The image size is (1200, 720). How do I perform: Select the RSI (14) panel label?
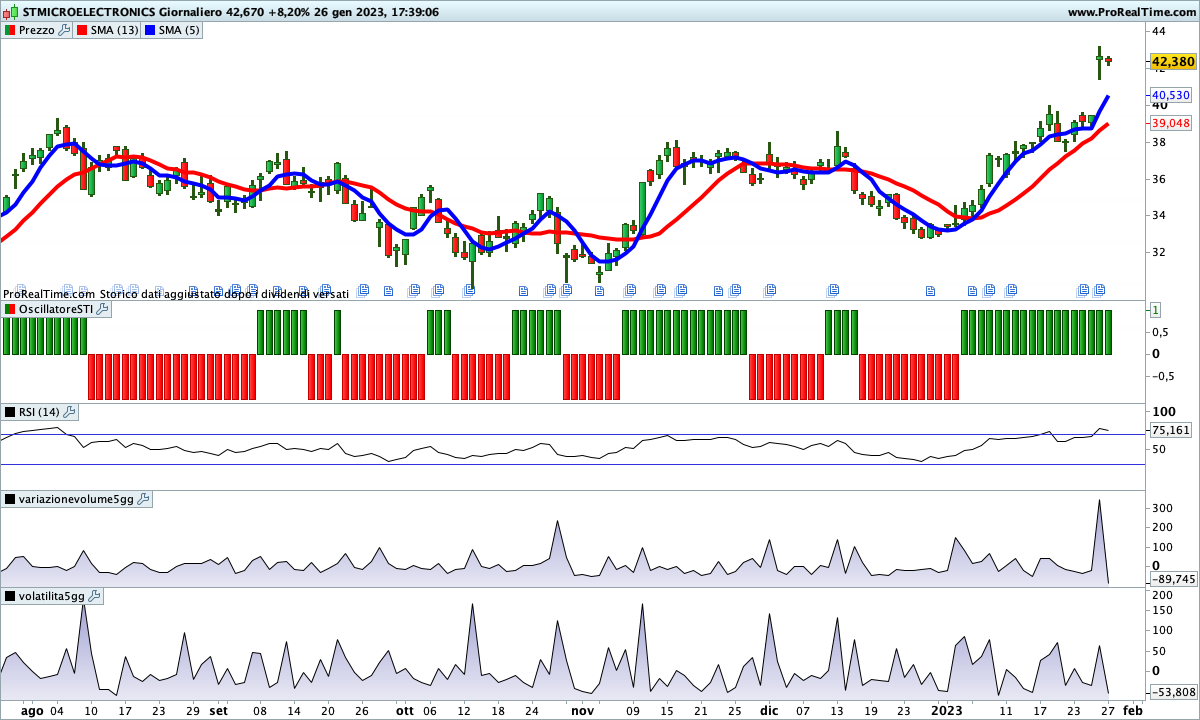point(40,412)
